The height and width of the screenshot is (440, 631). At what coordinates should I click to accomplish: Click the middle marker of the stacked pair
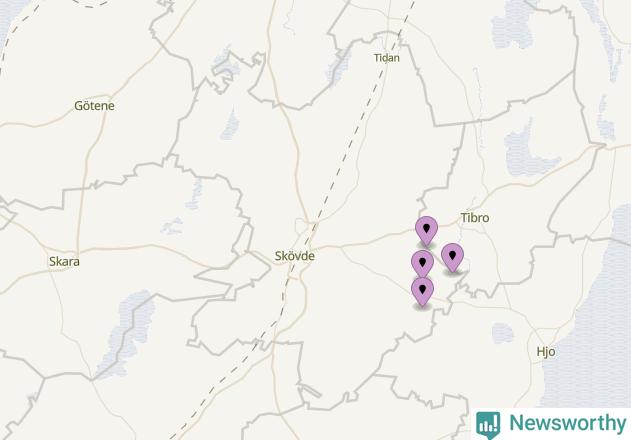[x=422, y=265]
